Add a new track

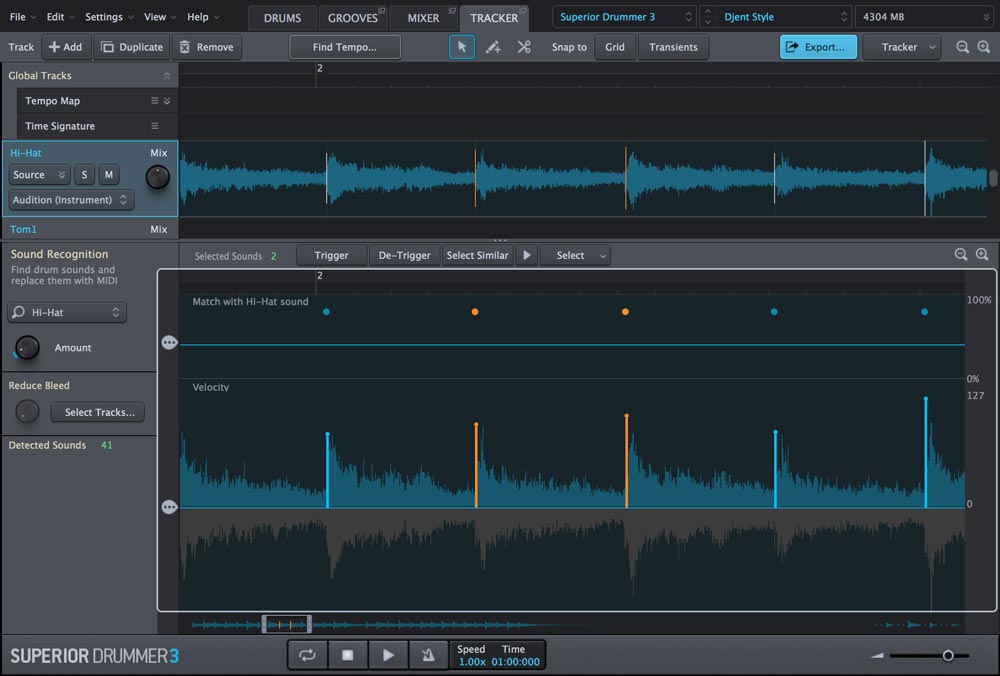pos(66,47)
